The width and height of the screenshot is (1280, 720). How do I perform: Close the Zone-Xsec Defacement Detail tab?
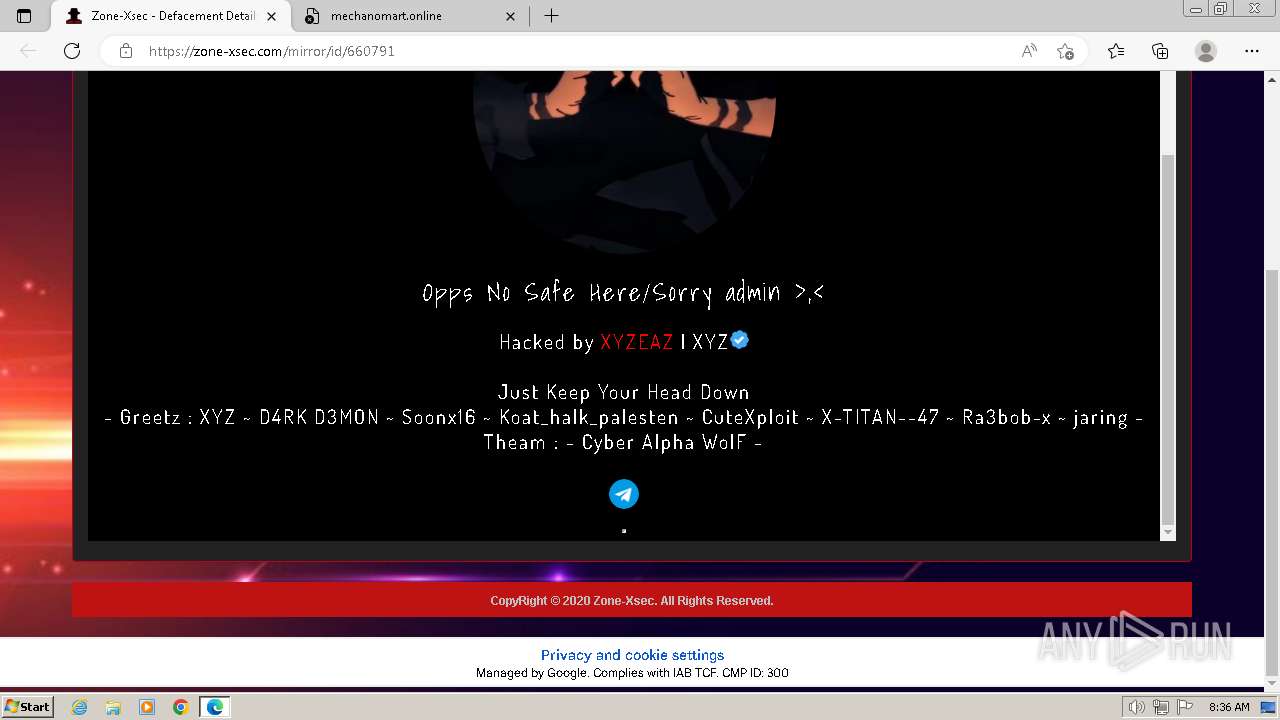[x=271, y=16]
